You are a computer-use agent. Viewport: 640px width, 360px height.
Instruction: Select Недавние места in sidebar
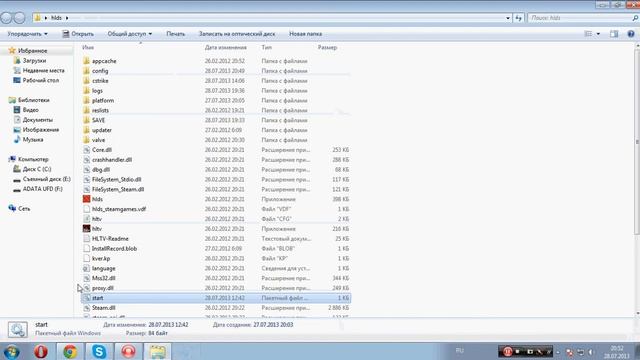coord(43,70)
